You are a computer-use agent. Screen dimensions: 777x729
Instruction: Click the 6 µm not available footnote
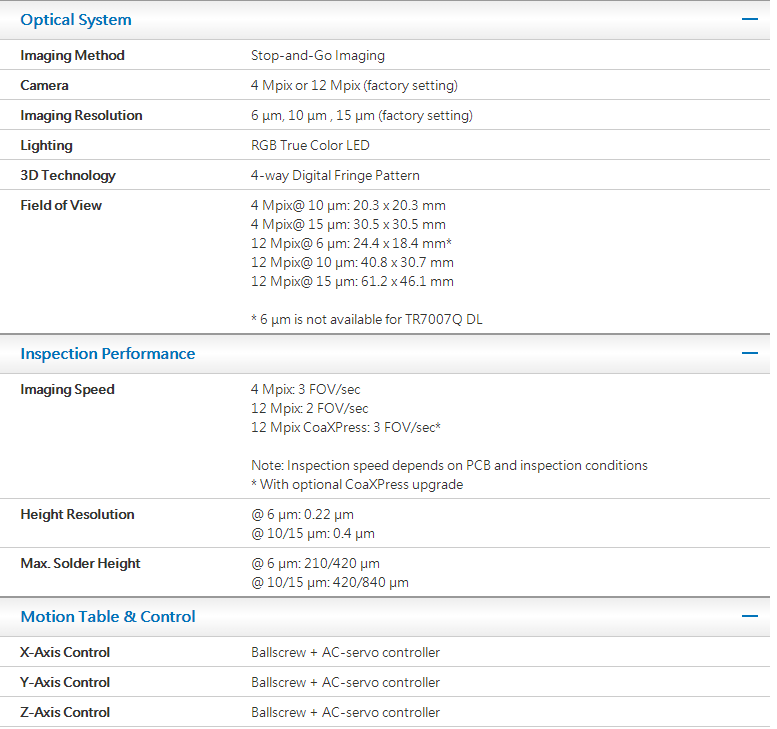coord(368,320)
